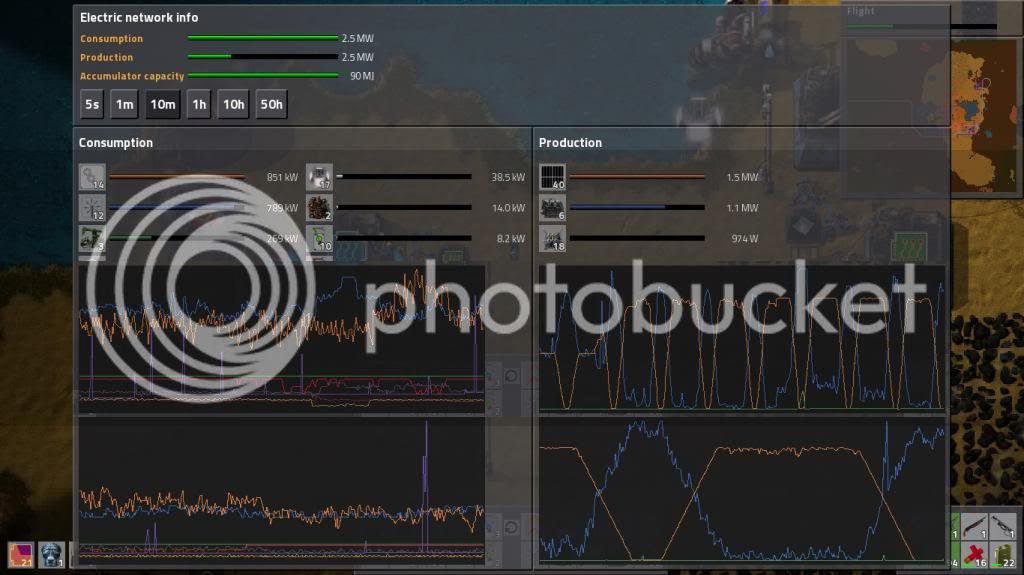Select the 5s time range button

coord(92,105)
